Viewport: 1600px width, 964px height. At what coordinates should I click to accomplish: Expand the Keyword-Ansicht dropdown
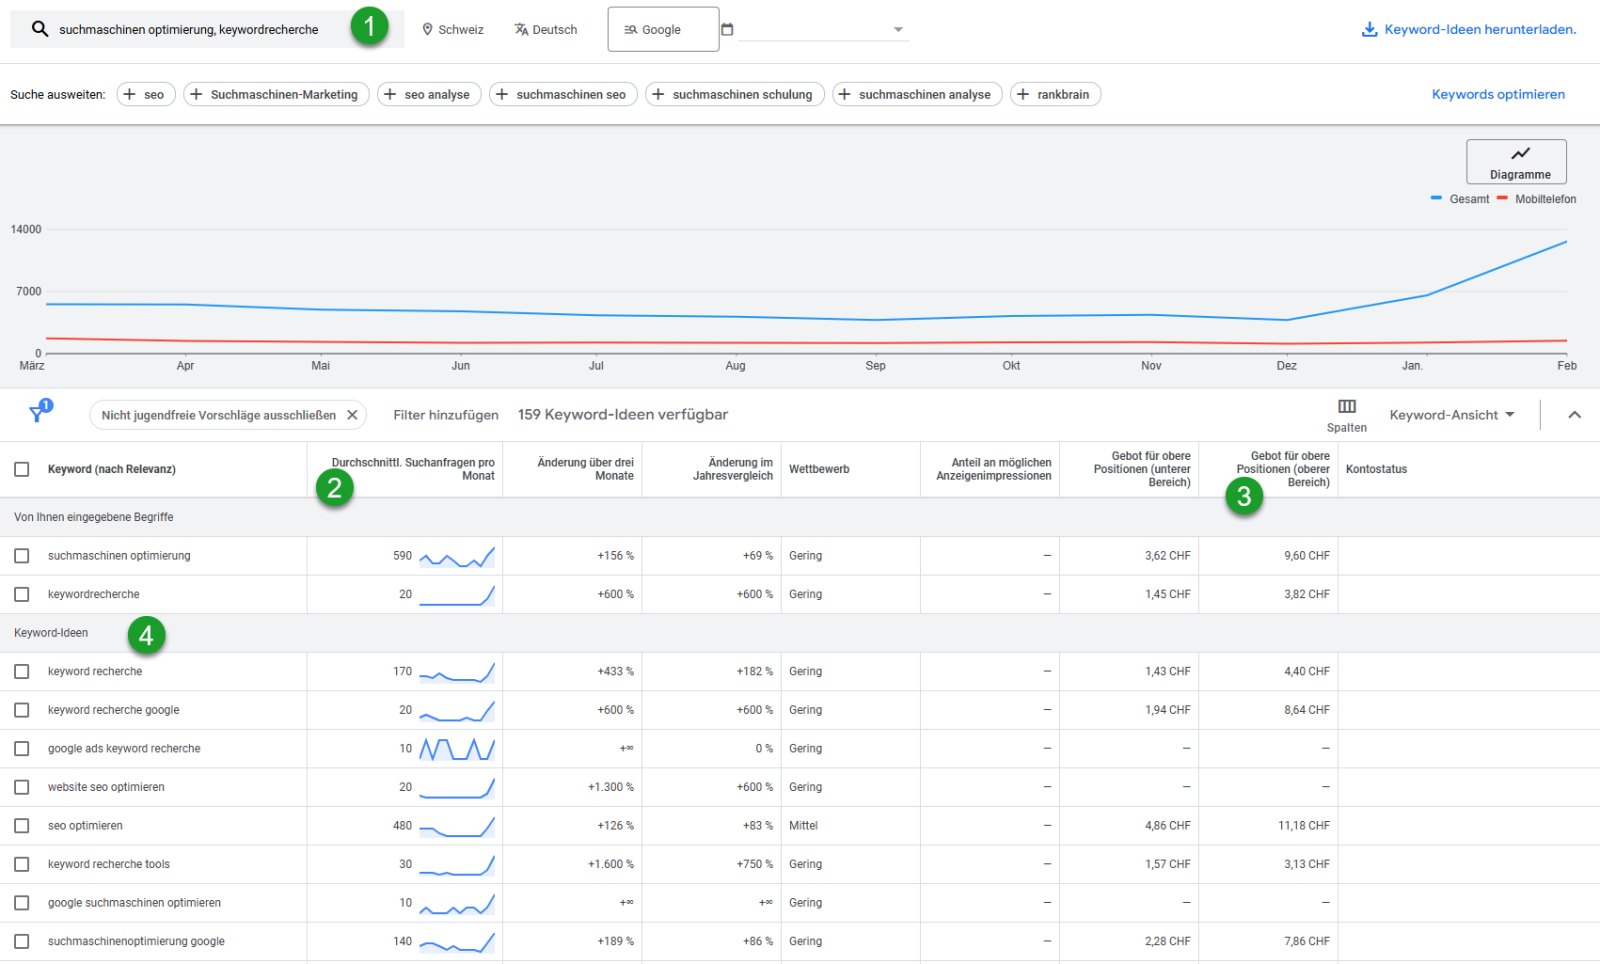pyautogui.click(x=1452, y=415)
